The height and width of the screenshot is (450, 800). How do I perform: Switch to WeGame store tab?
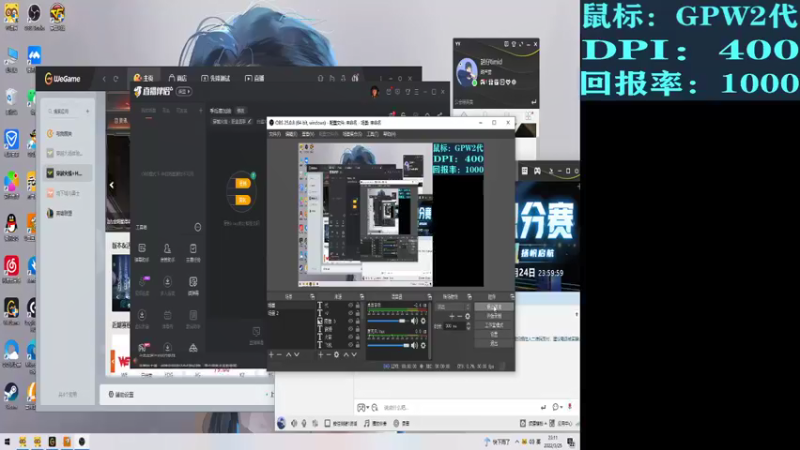(178, 78)
